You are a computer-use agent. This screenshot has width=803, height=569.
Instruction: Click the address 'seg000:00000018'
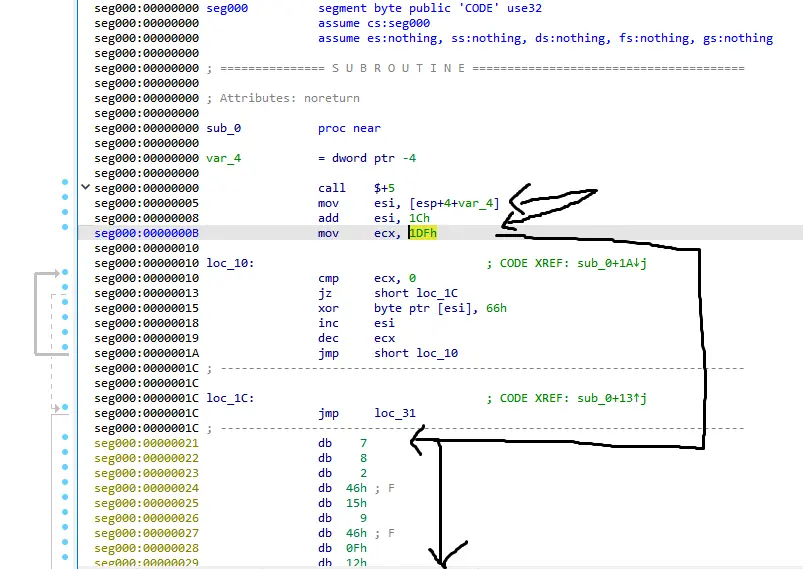[x=146, y=323]
